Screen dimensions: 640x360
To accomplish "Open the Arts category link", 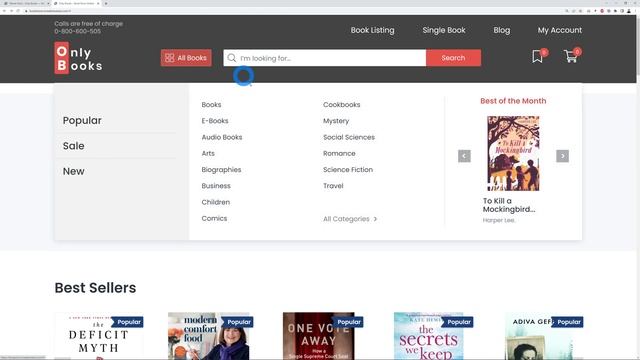I will pos(208,153).
